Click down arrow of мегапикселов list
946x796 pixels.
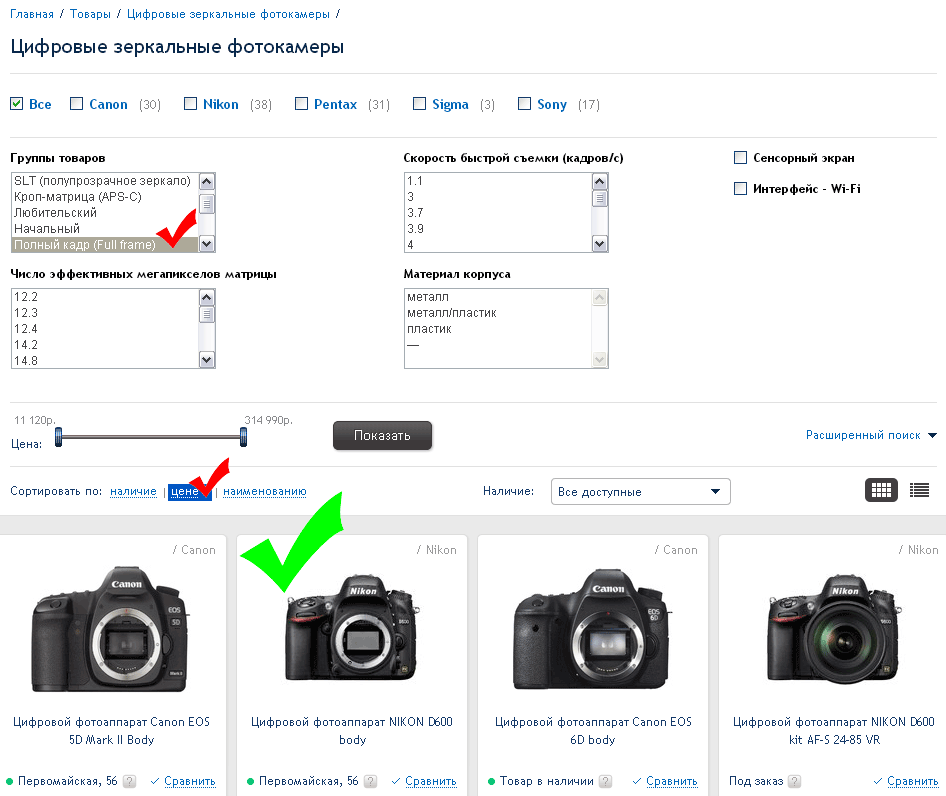pos(206,360)
